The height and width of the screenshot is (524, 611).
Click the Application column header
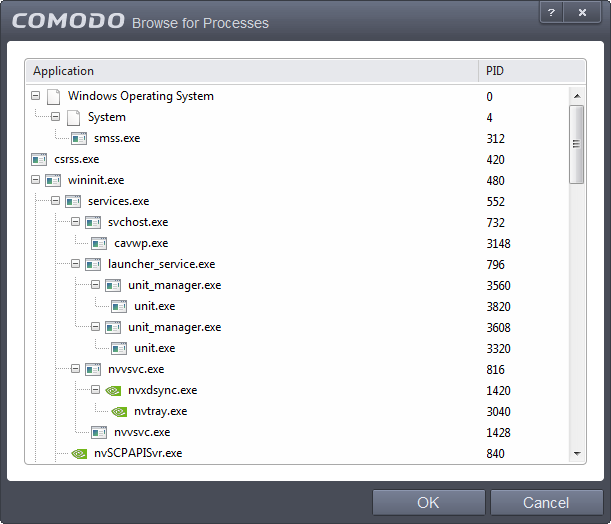250,71
